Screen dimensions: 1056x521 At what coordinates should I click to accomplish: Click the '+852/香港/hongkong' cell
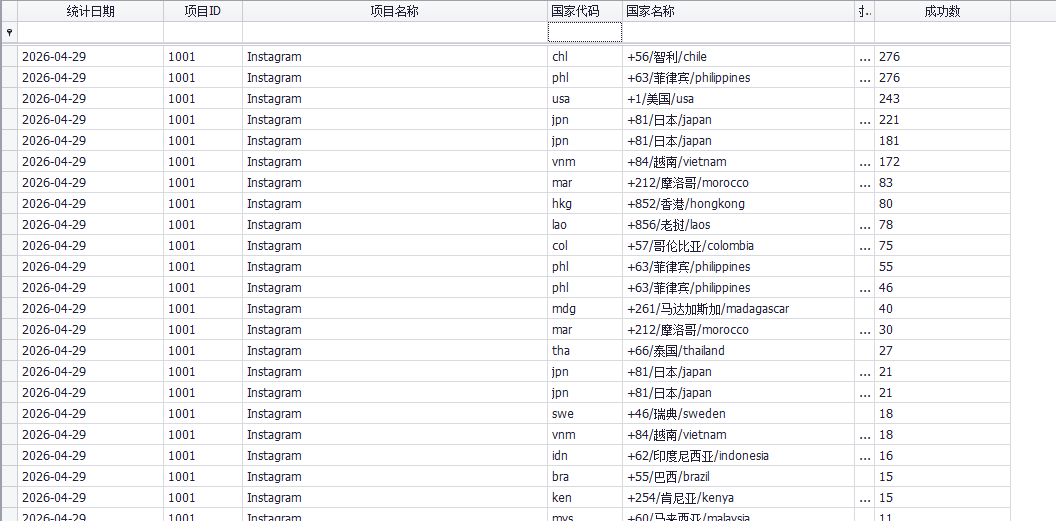739,203
